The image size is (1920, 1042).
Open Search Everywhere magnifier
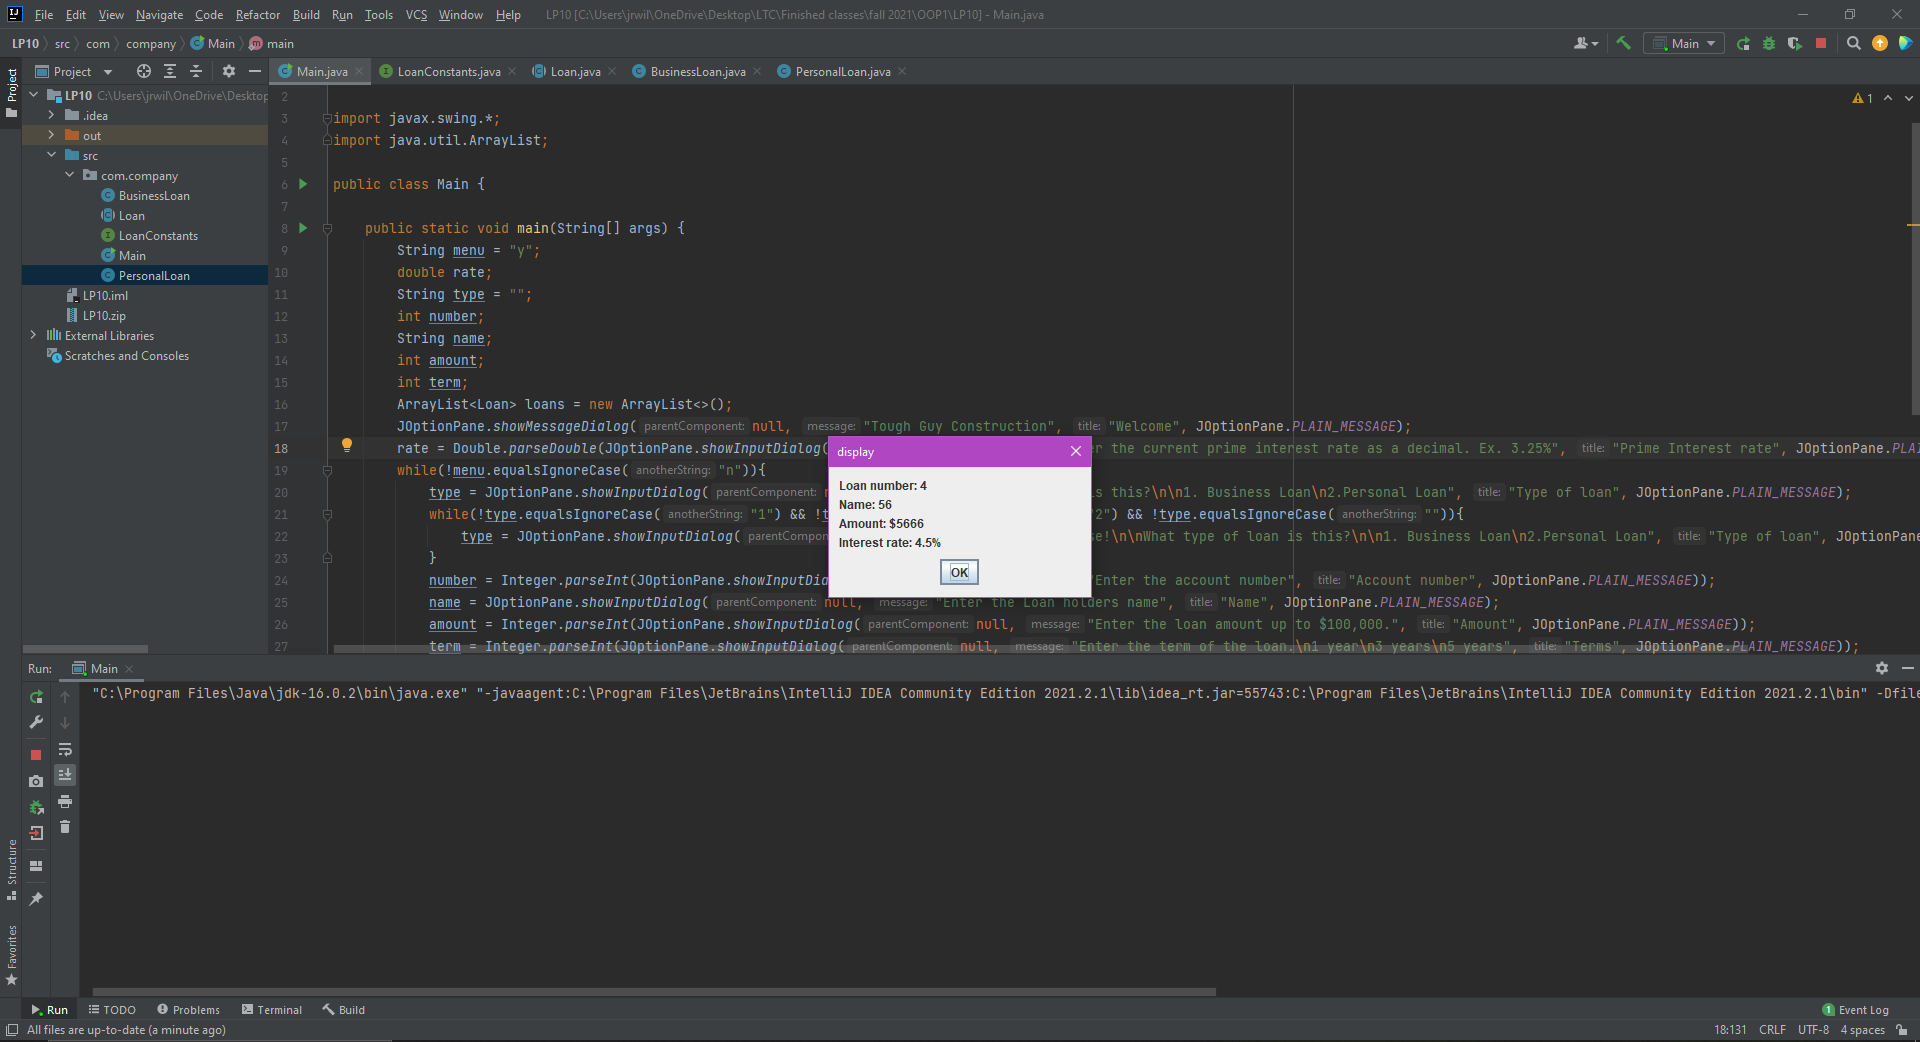1854,43
